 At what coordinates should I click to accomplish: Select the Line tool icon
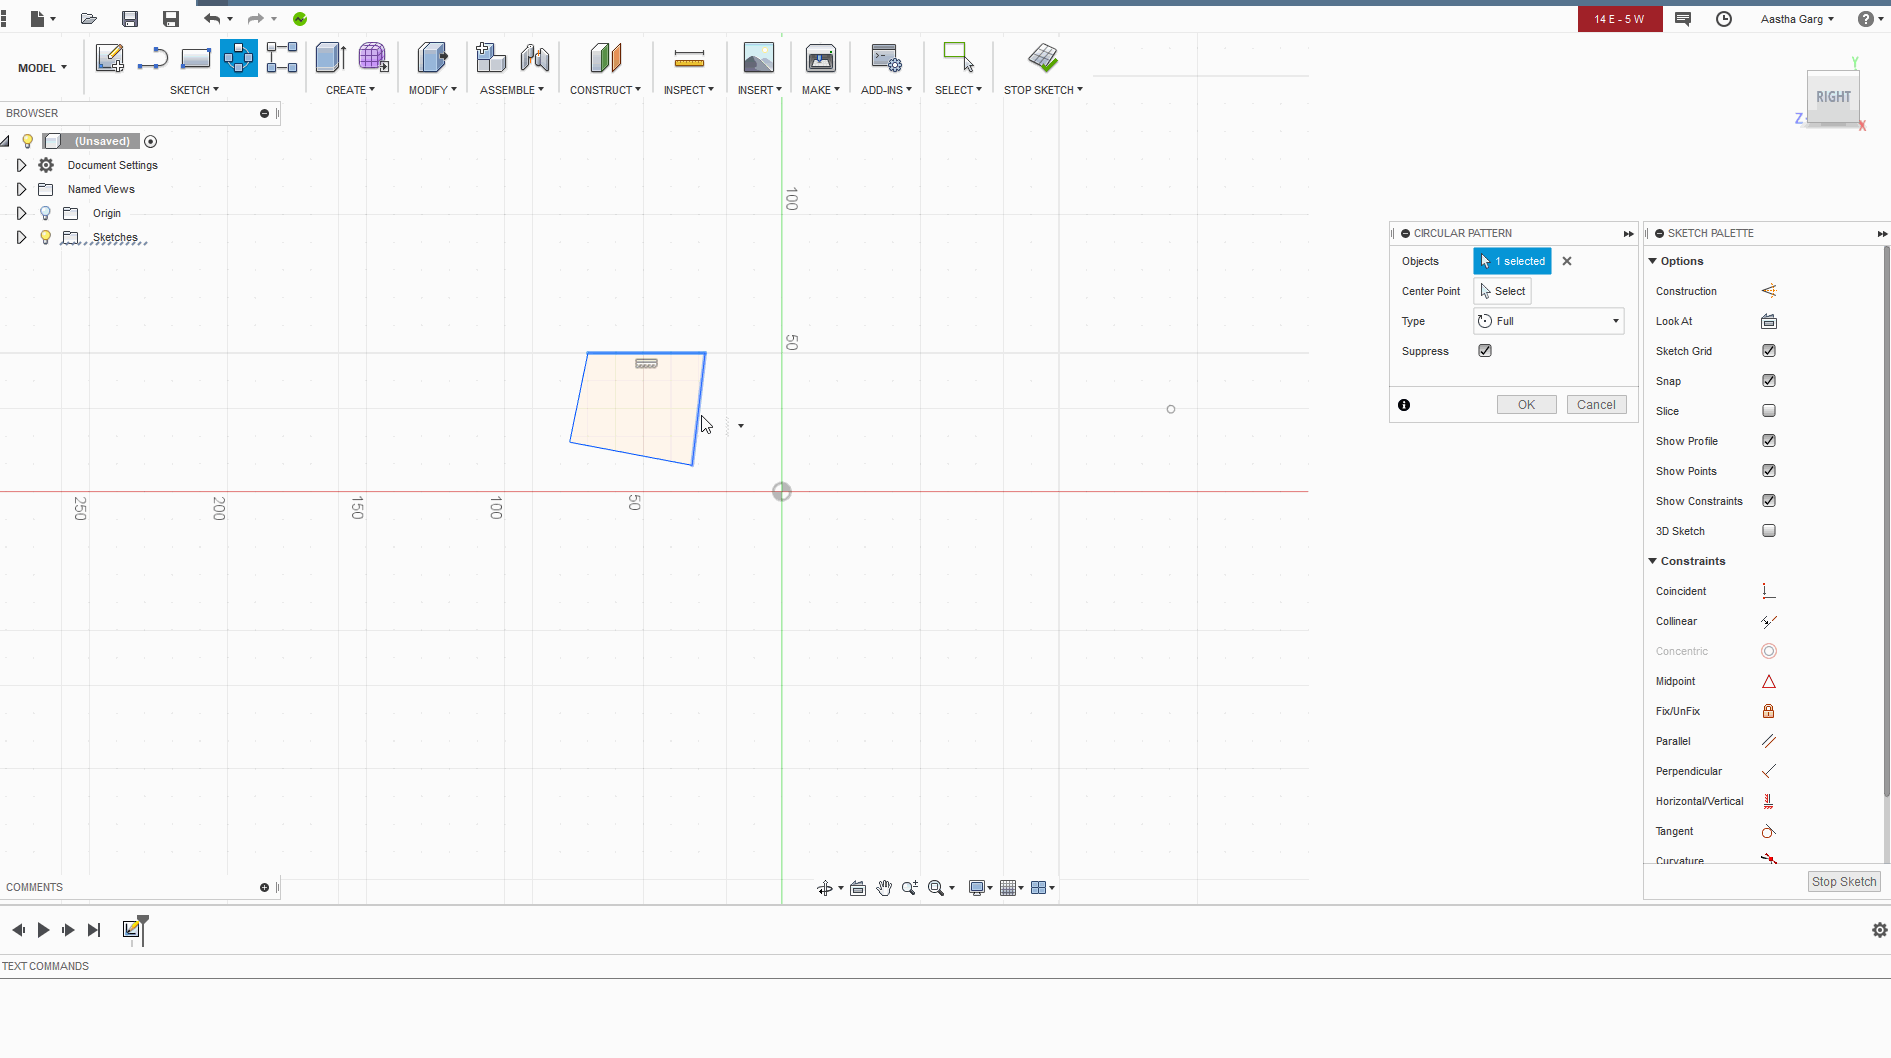click(x=152, y=58)
